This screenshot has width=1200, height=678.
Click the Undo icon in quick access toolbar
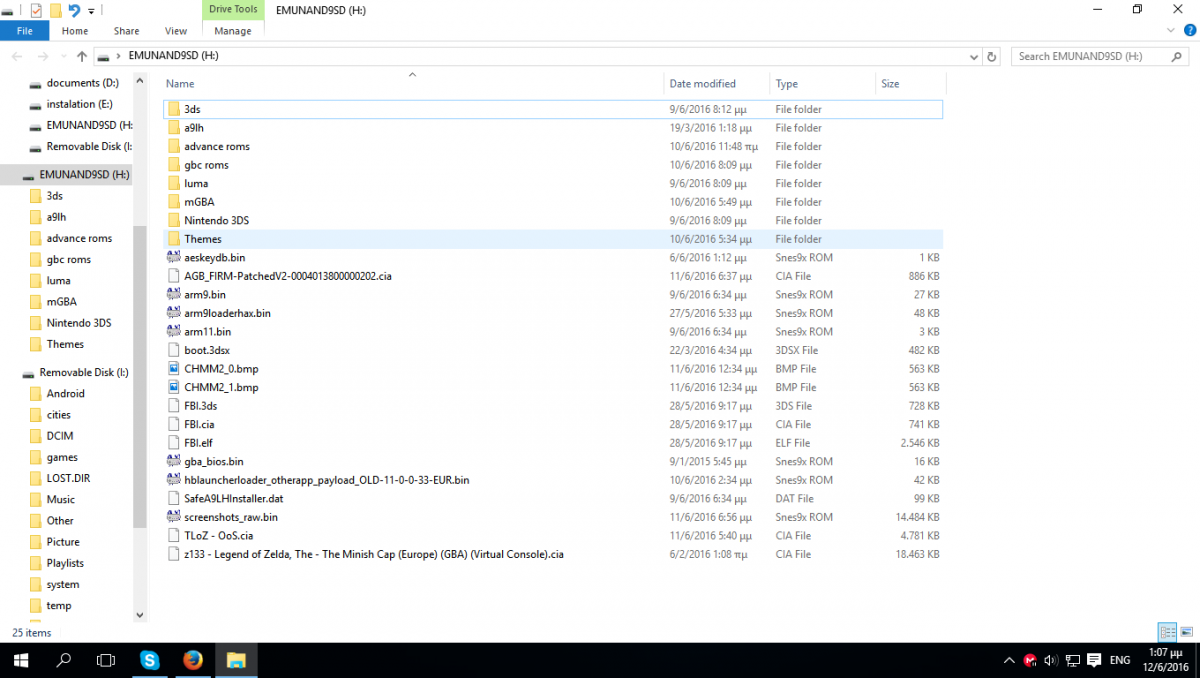pyautogui.click(x=74, y=10)
